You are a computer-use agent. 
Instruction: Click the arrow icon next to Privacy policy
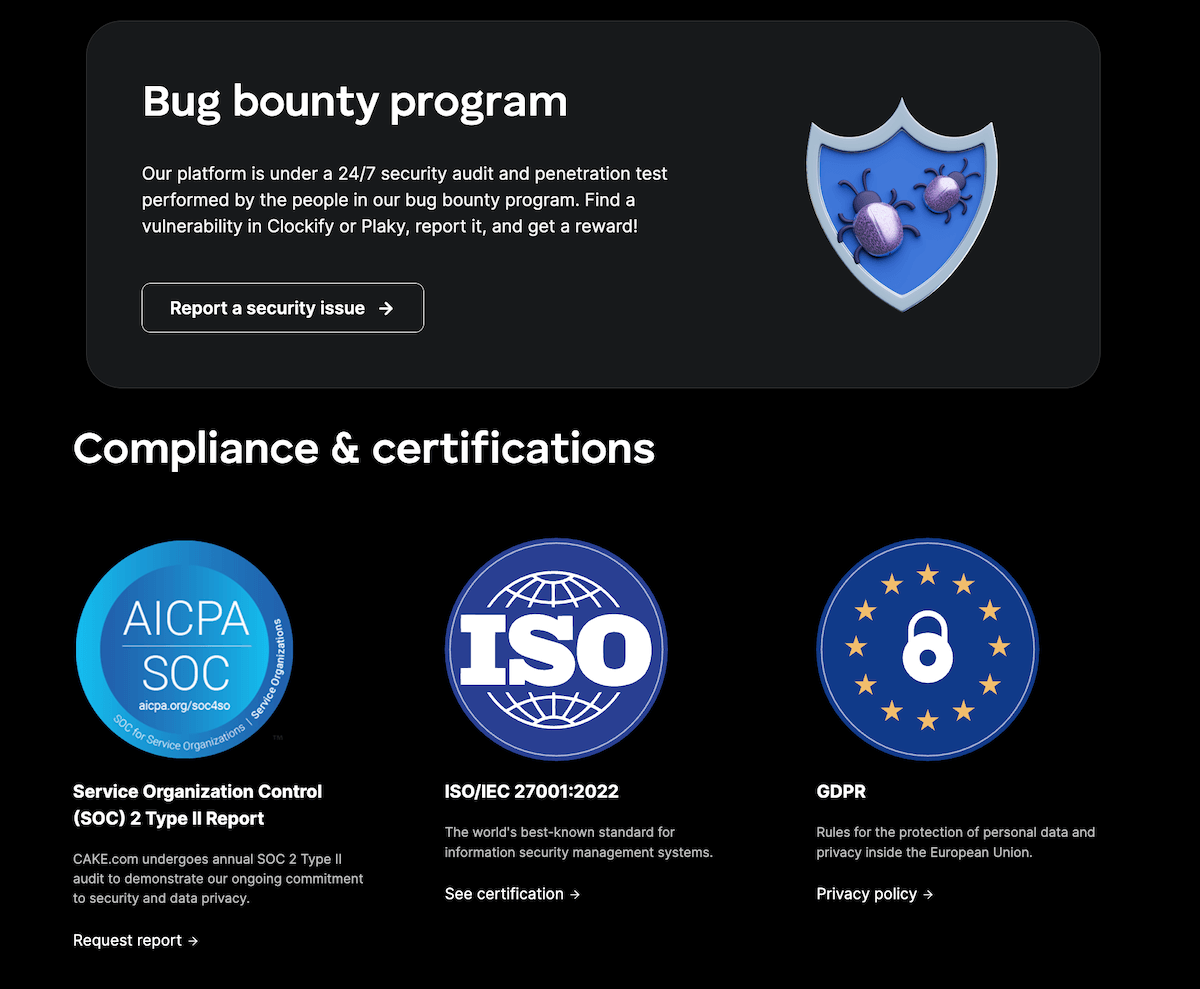point(928,894)
